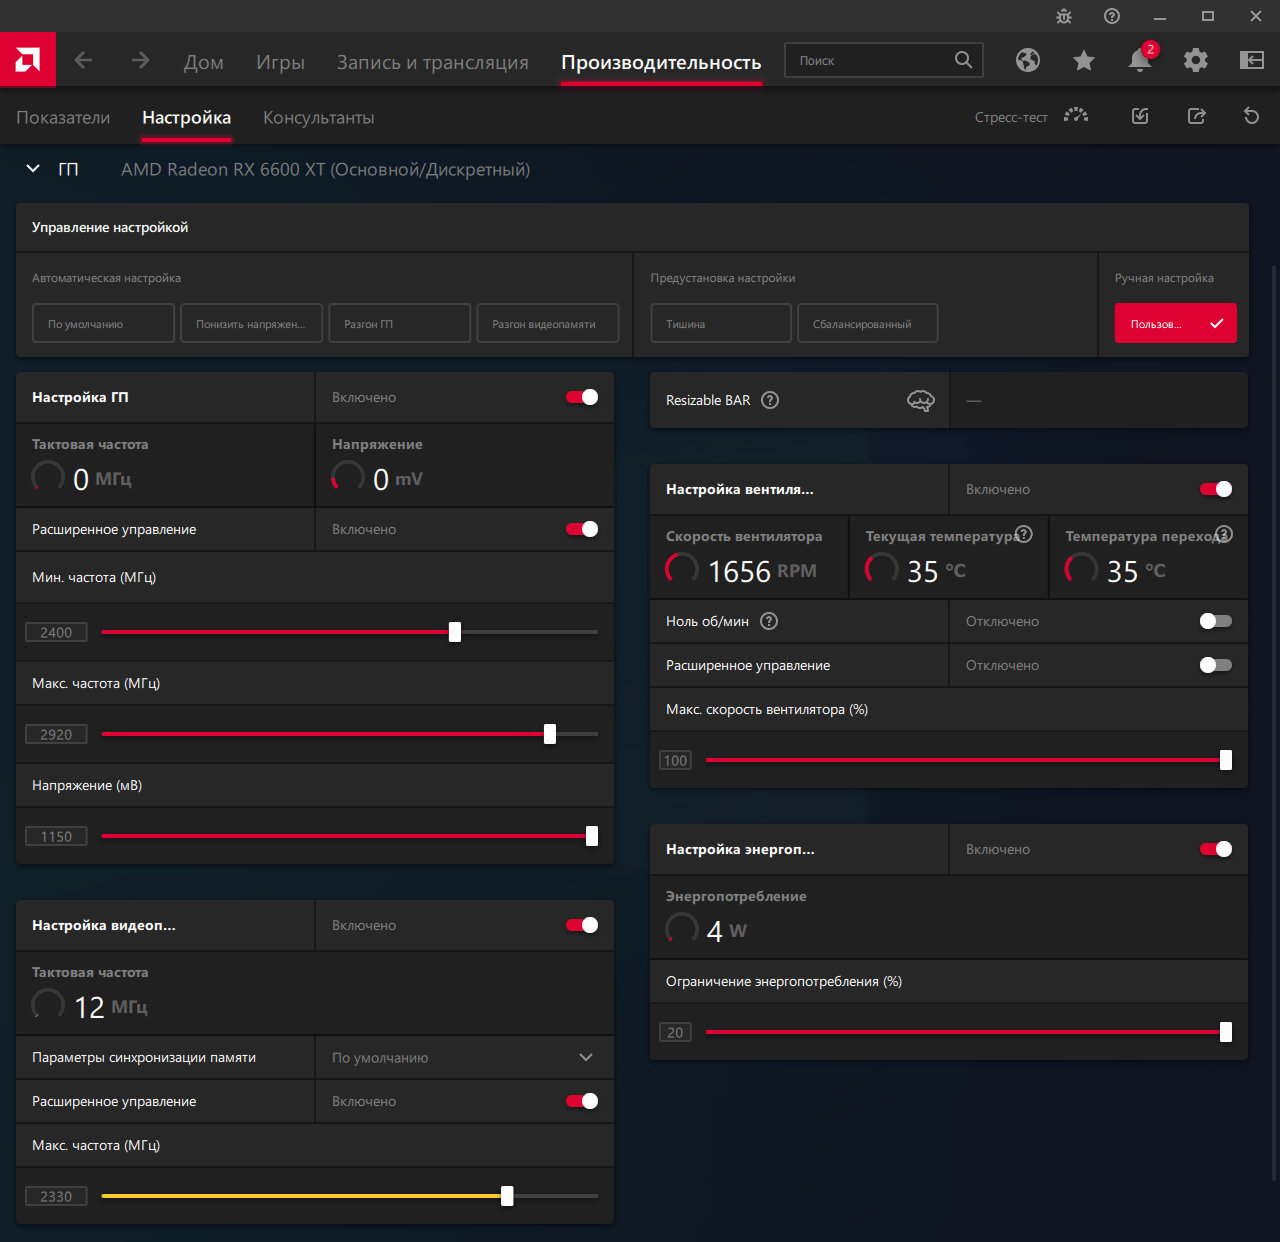This screenshot has width=1280, height=1242.
Task: Open settings gear icon
Action: (1196, 61)
